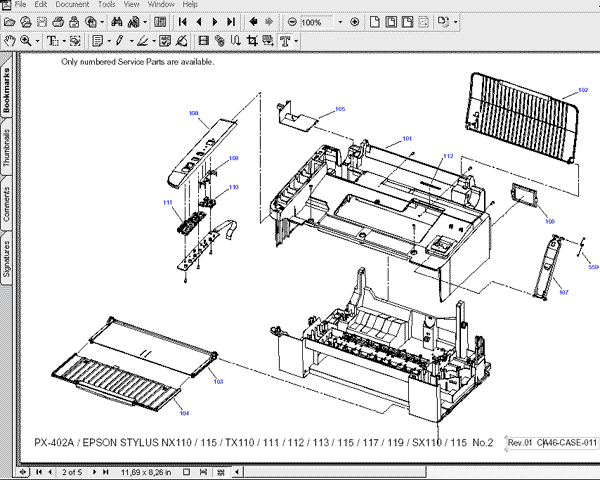Open the View menu

coord(131,4)
